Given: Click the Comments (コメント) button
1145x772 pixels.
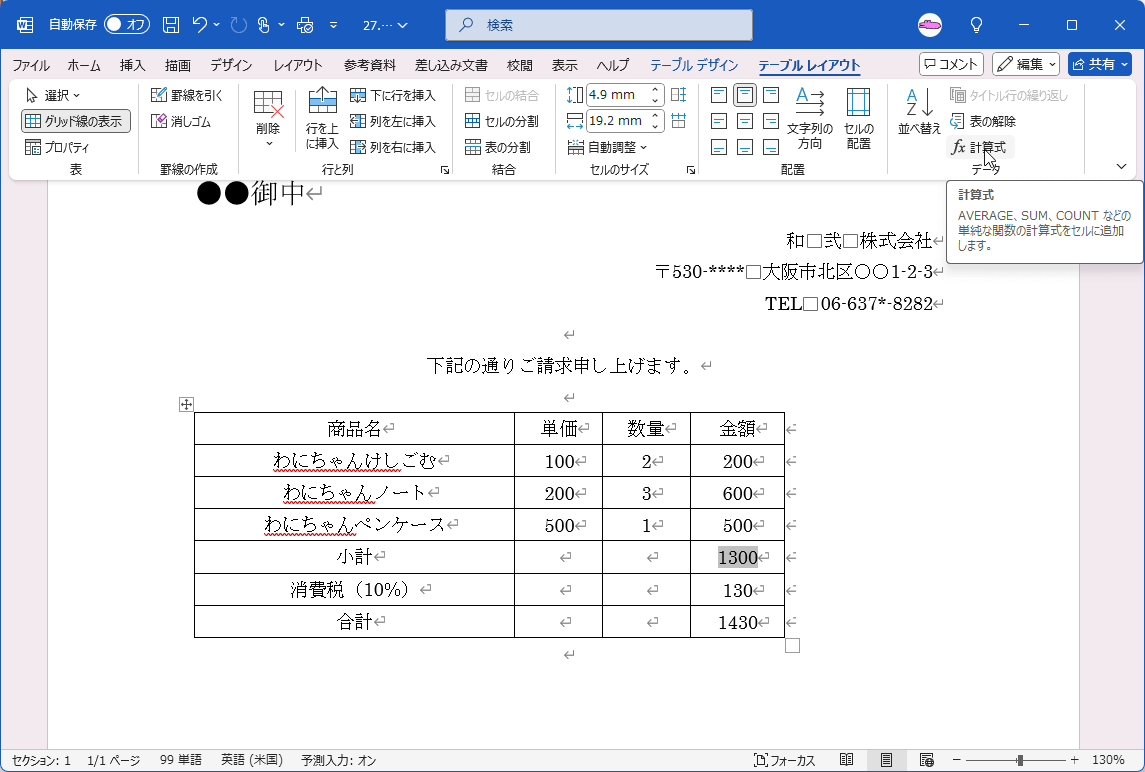Looking at the screenshot, I should click(x=951, y=64).
